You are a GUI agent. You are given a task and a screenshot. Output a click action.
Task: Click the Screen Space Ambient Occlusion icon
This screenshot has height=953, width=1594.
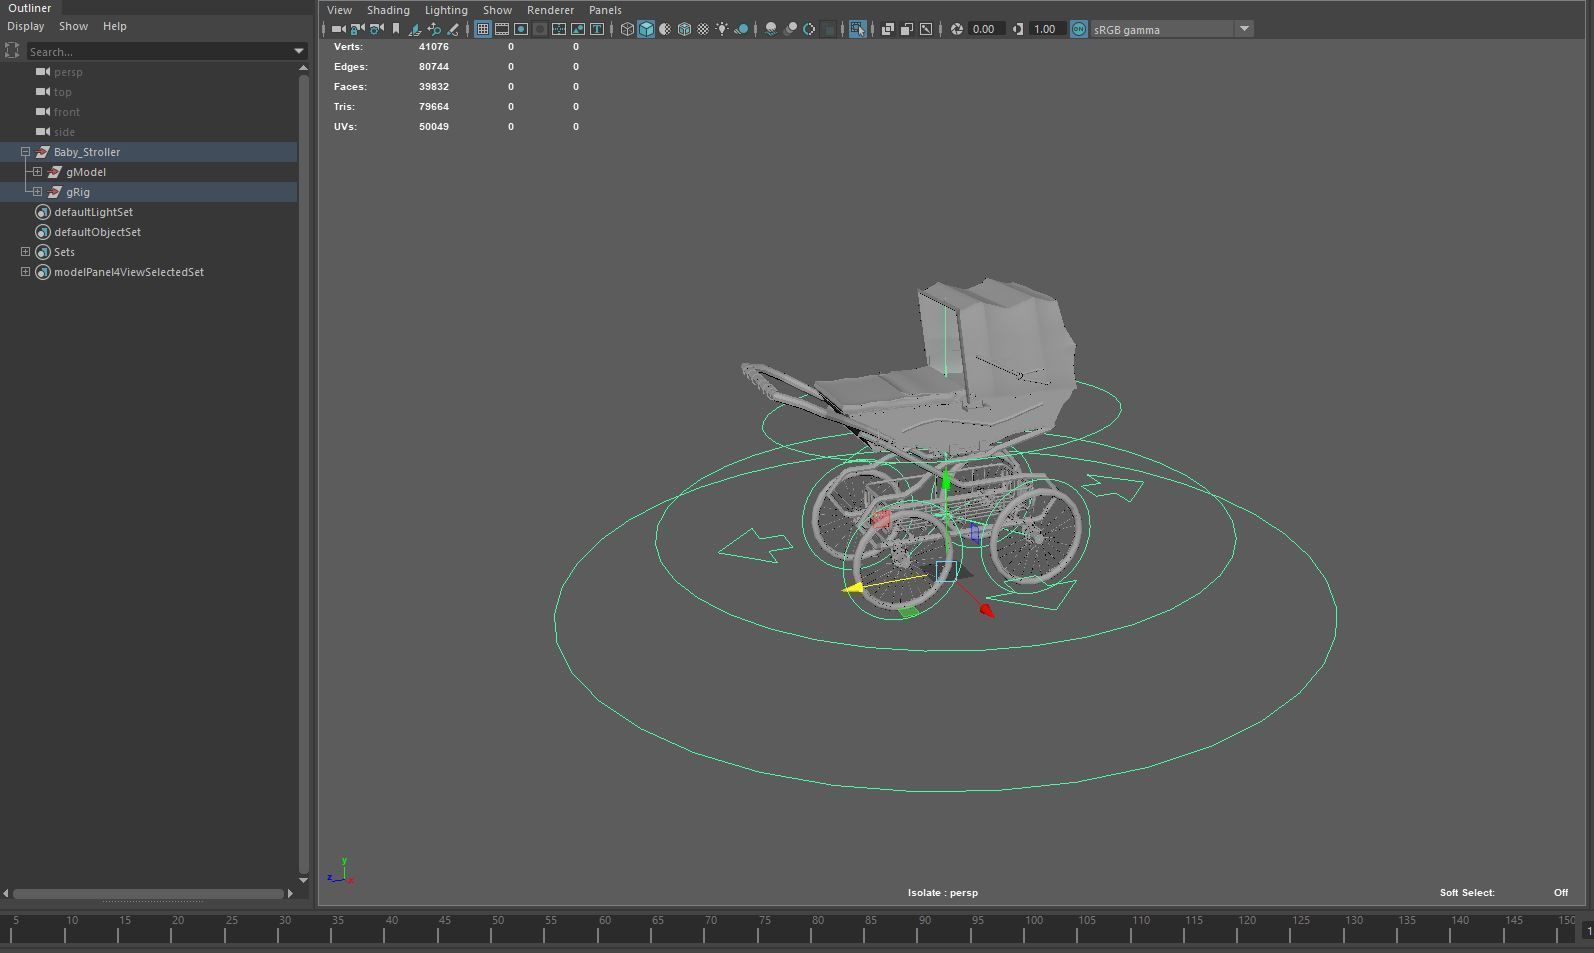pos(771,29)
